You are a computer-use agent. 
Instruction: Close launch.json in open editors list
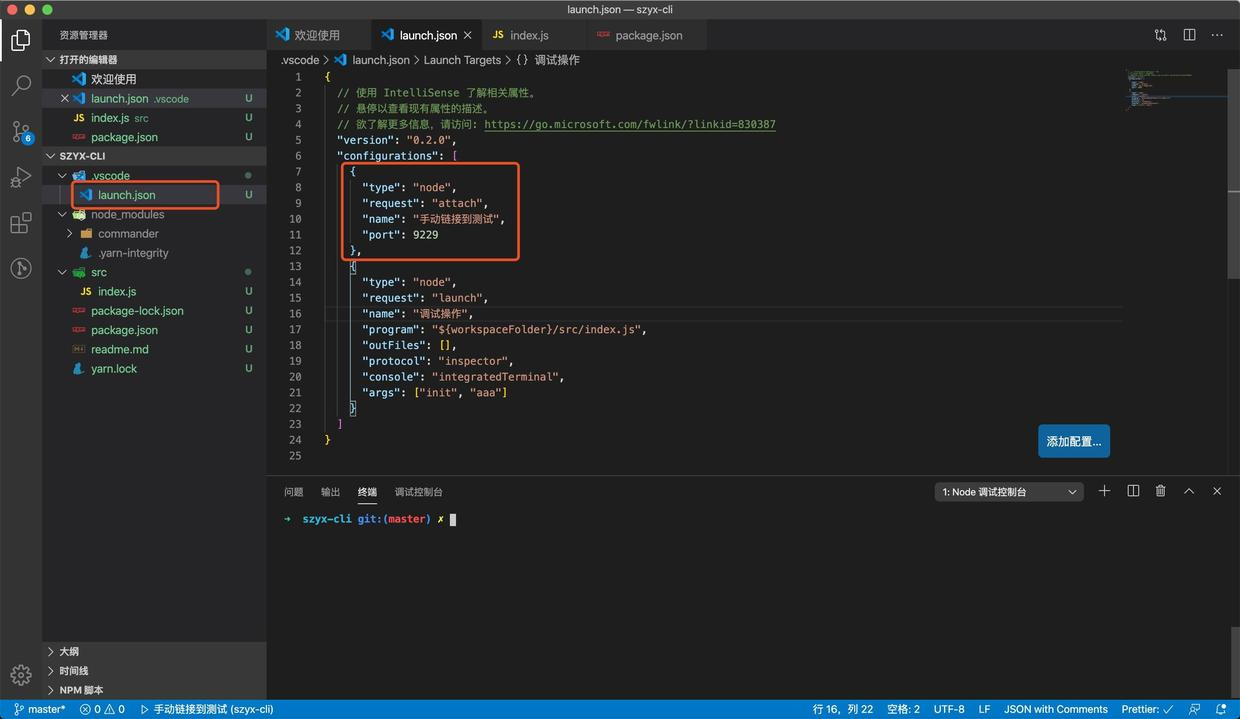[65, 98]
